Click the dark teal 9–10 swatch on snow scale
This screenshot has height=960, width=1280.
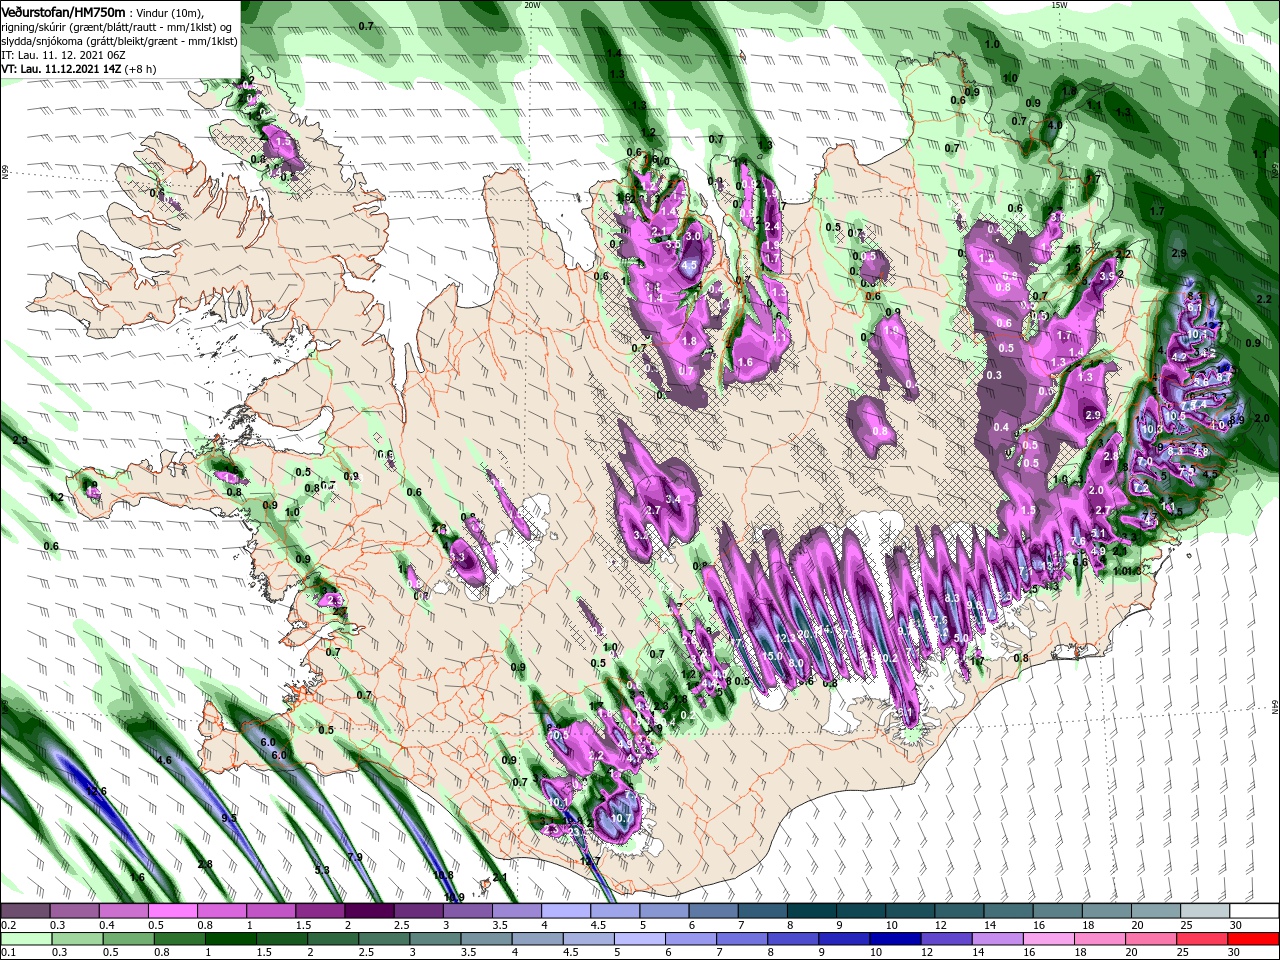[861, 911]
